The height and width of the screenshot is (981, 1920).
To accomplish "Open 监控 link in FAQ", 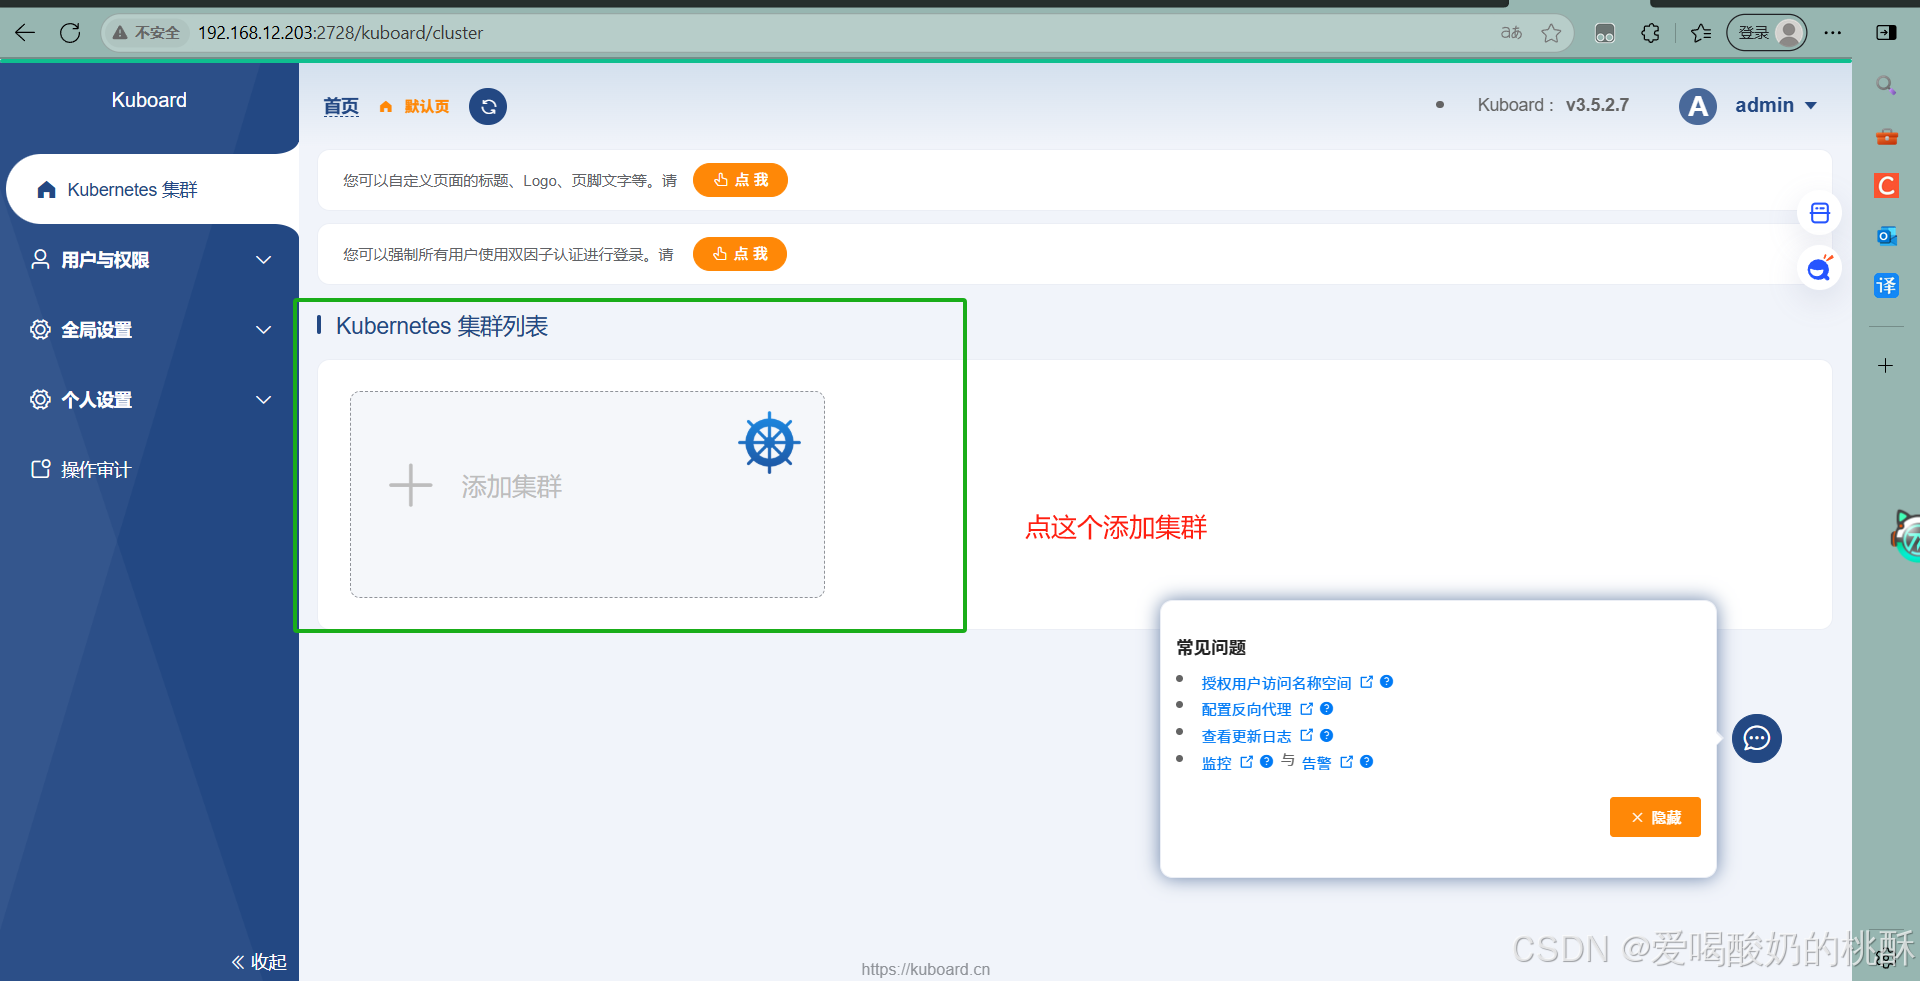I will (x=1216, y=763).
